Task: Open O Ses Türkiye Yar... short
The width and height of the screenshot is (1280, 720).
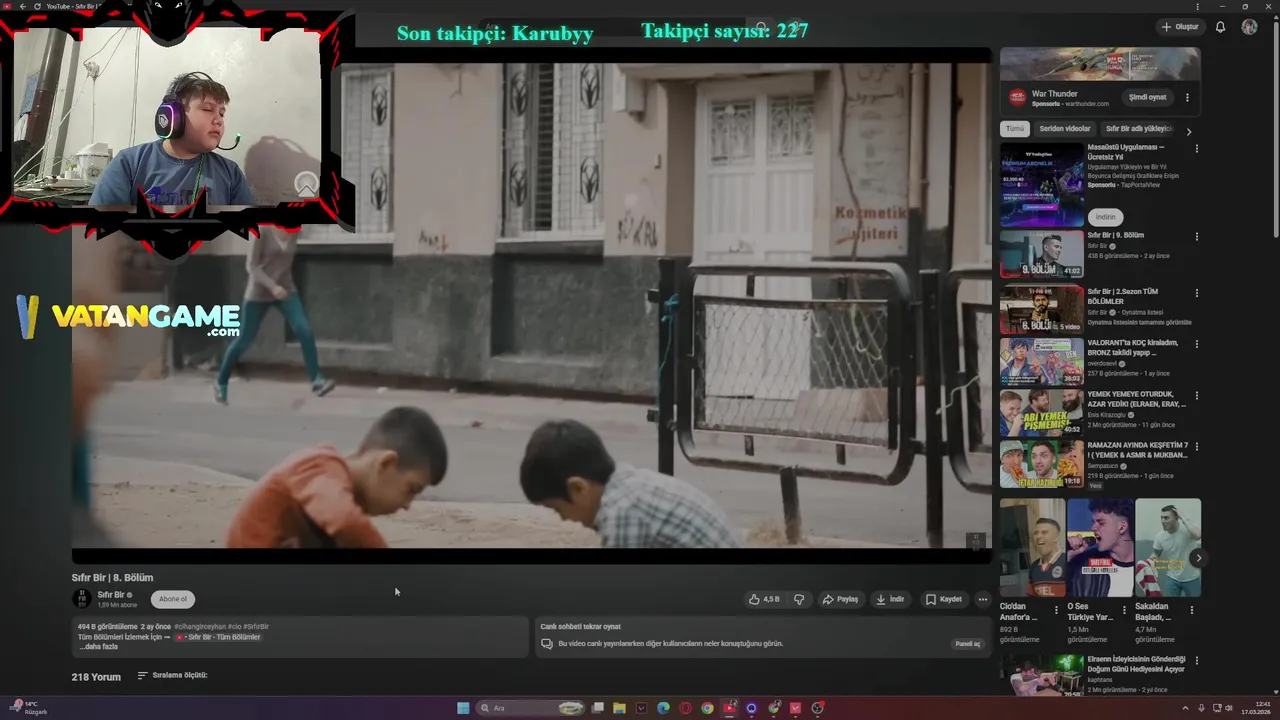Action: pos(1100,548)
